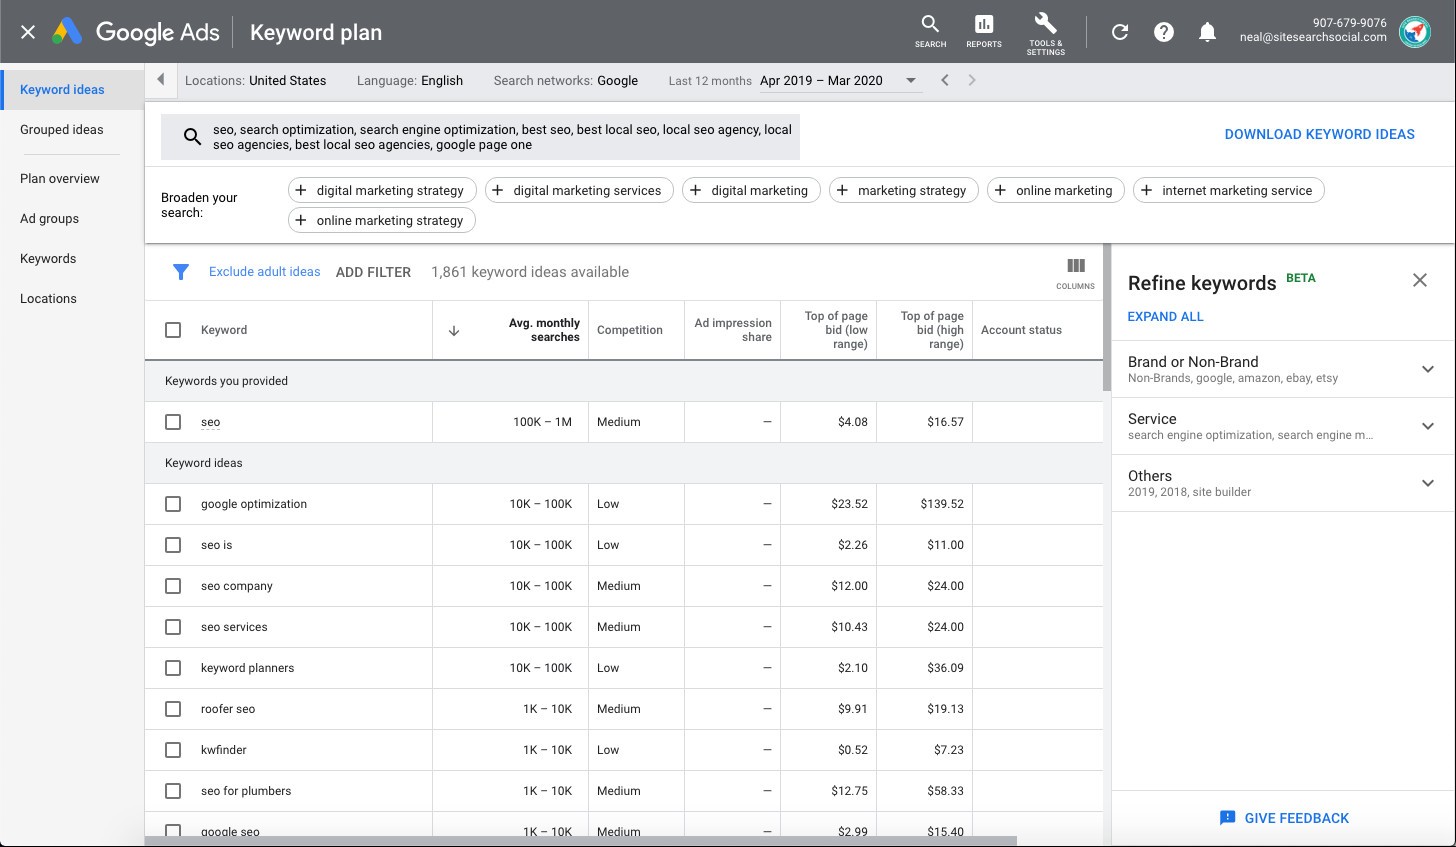This screenshot has width=1456, height=847.
Task: Open the Reports icon
Action: (984, 31)
